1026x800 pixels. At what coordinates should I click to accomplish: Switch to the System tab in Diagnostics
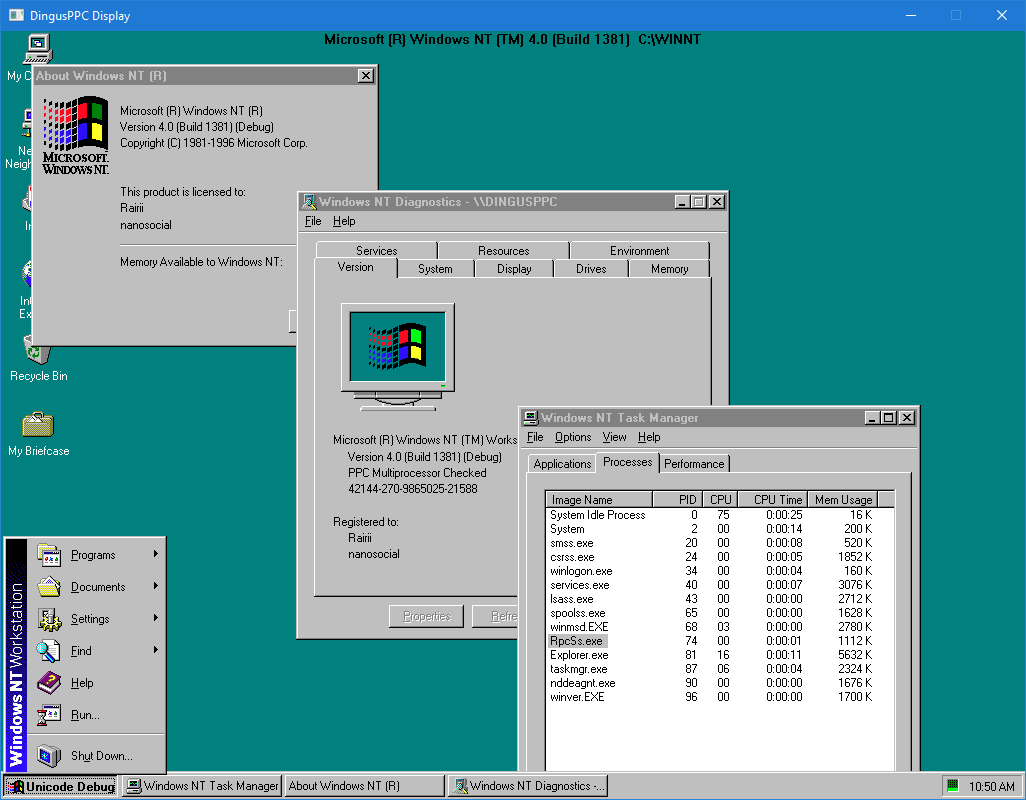tap(435, 269)
